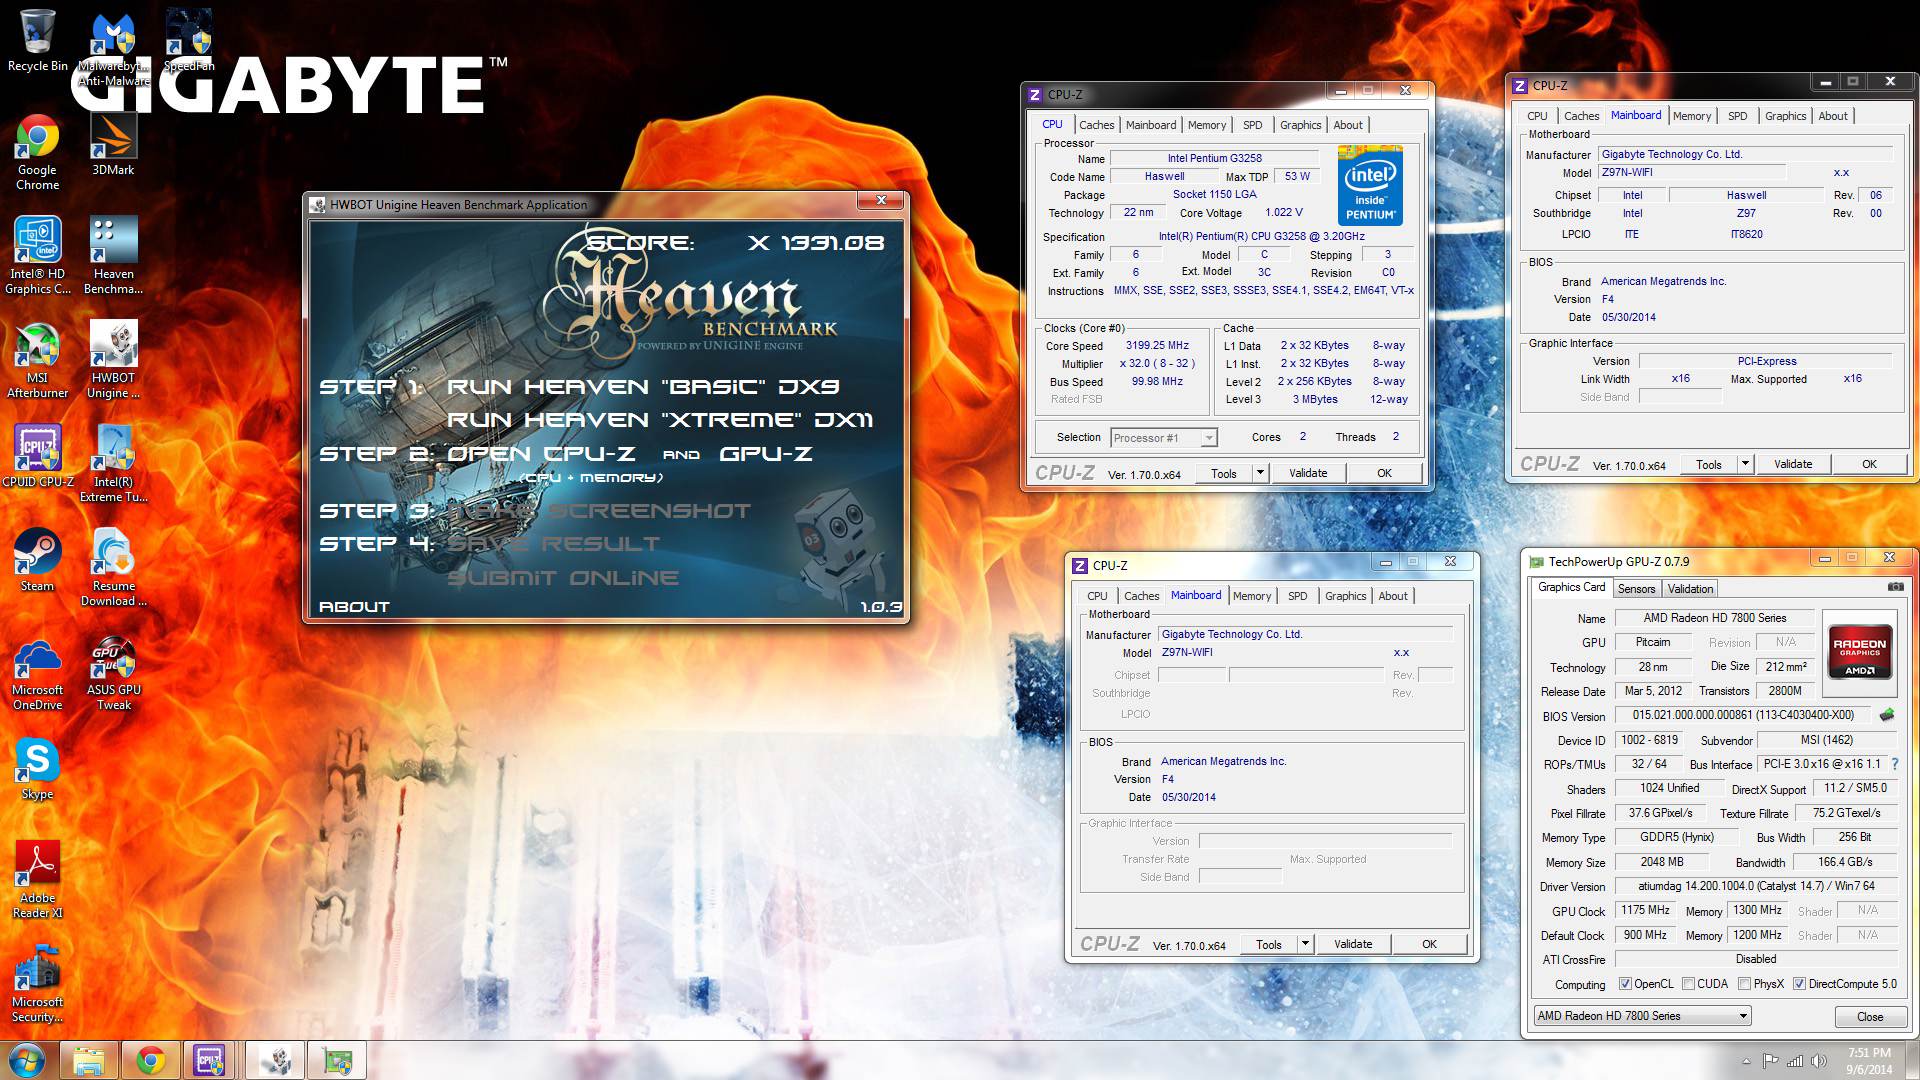Viewport: 1920px width, 1080px height.
Task: Click Action Center flag in tray
Action: (x=1770, y=1061)
